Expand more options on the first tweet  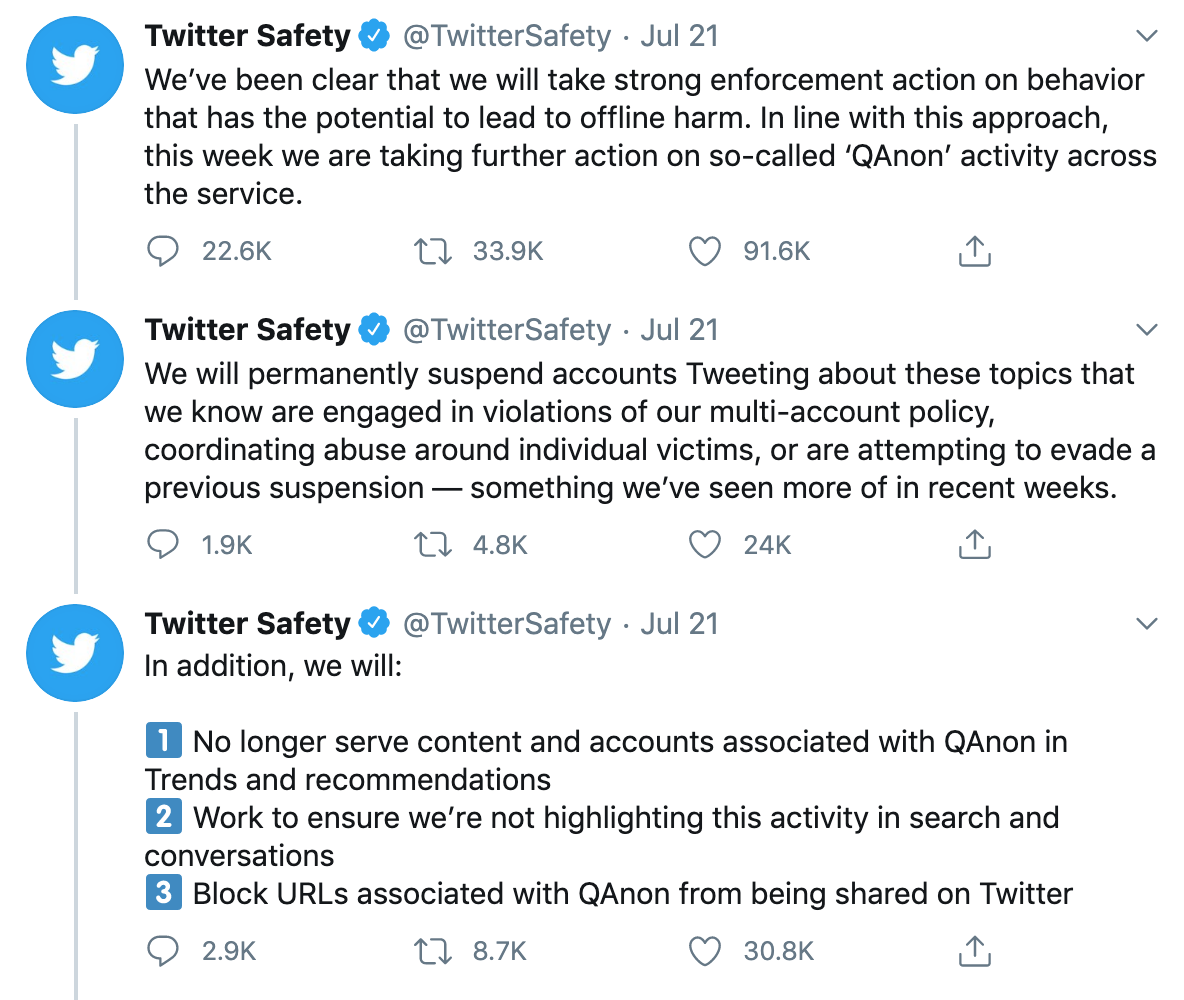pyautogui.click(x=1146, y=34)
